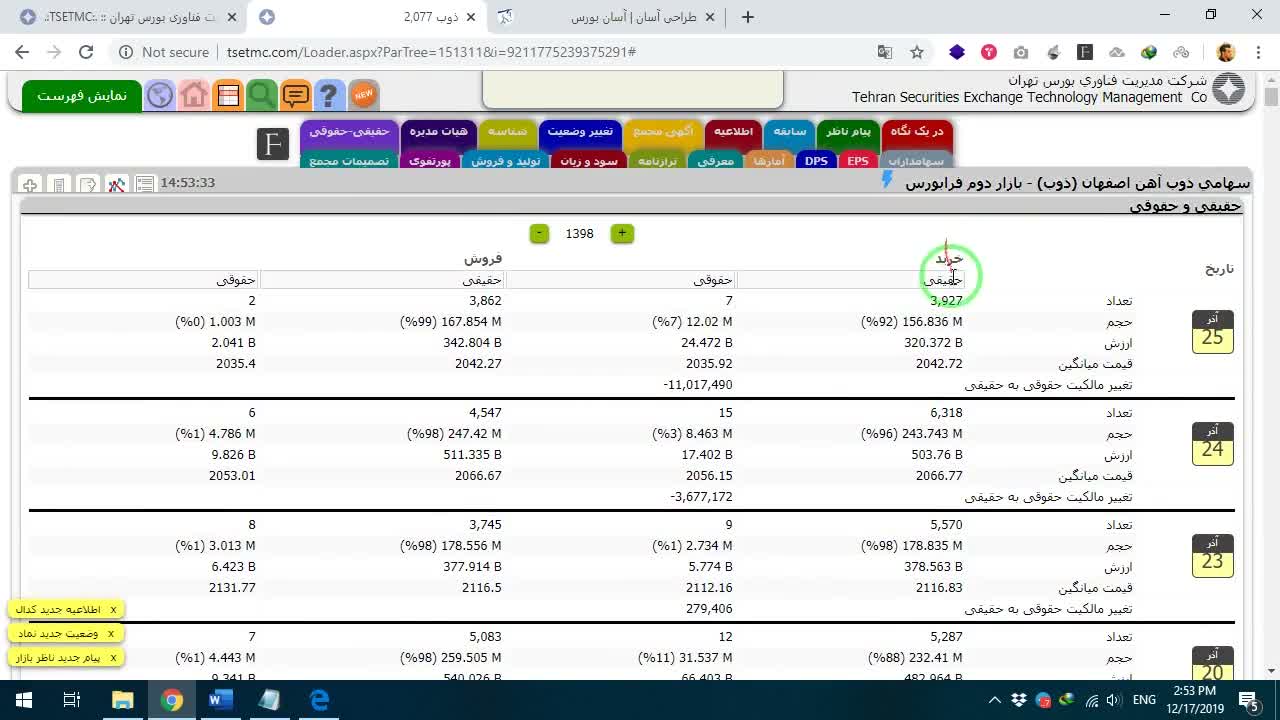1280x720 pixels.
Task: Open the EPS tab
Action: click(857, 160)
